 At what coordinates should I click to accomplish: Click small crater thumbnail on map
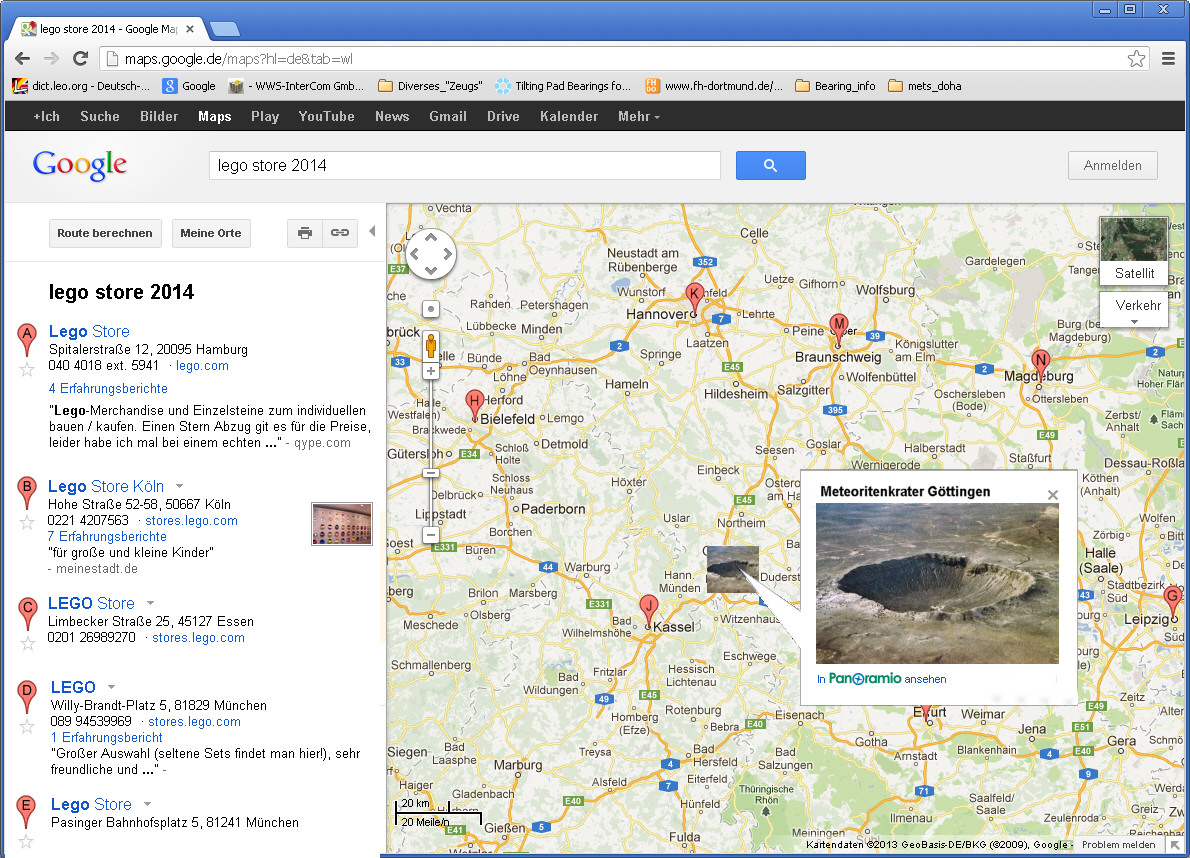pos(732,569)
